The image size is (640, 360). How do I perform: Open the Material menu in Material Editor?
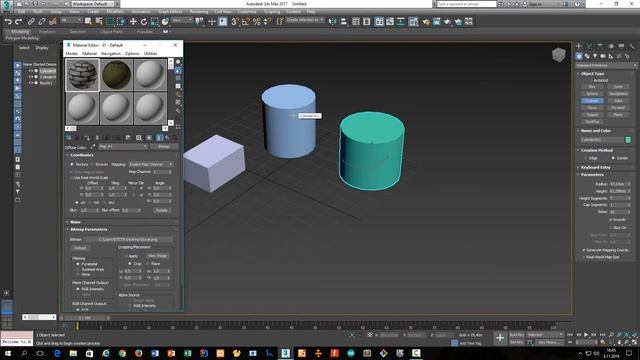tap(89, 53)
